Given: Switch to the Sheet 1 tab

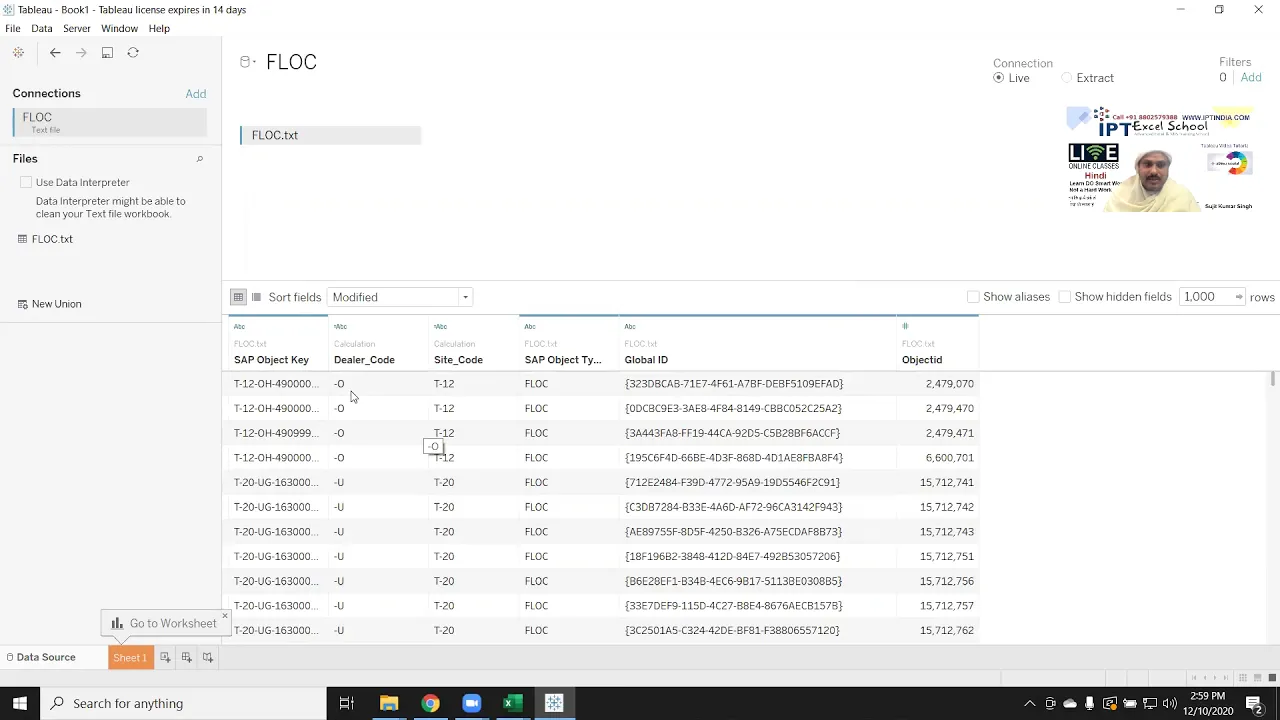Looking at the screenshot, I should coord(130,657).
